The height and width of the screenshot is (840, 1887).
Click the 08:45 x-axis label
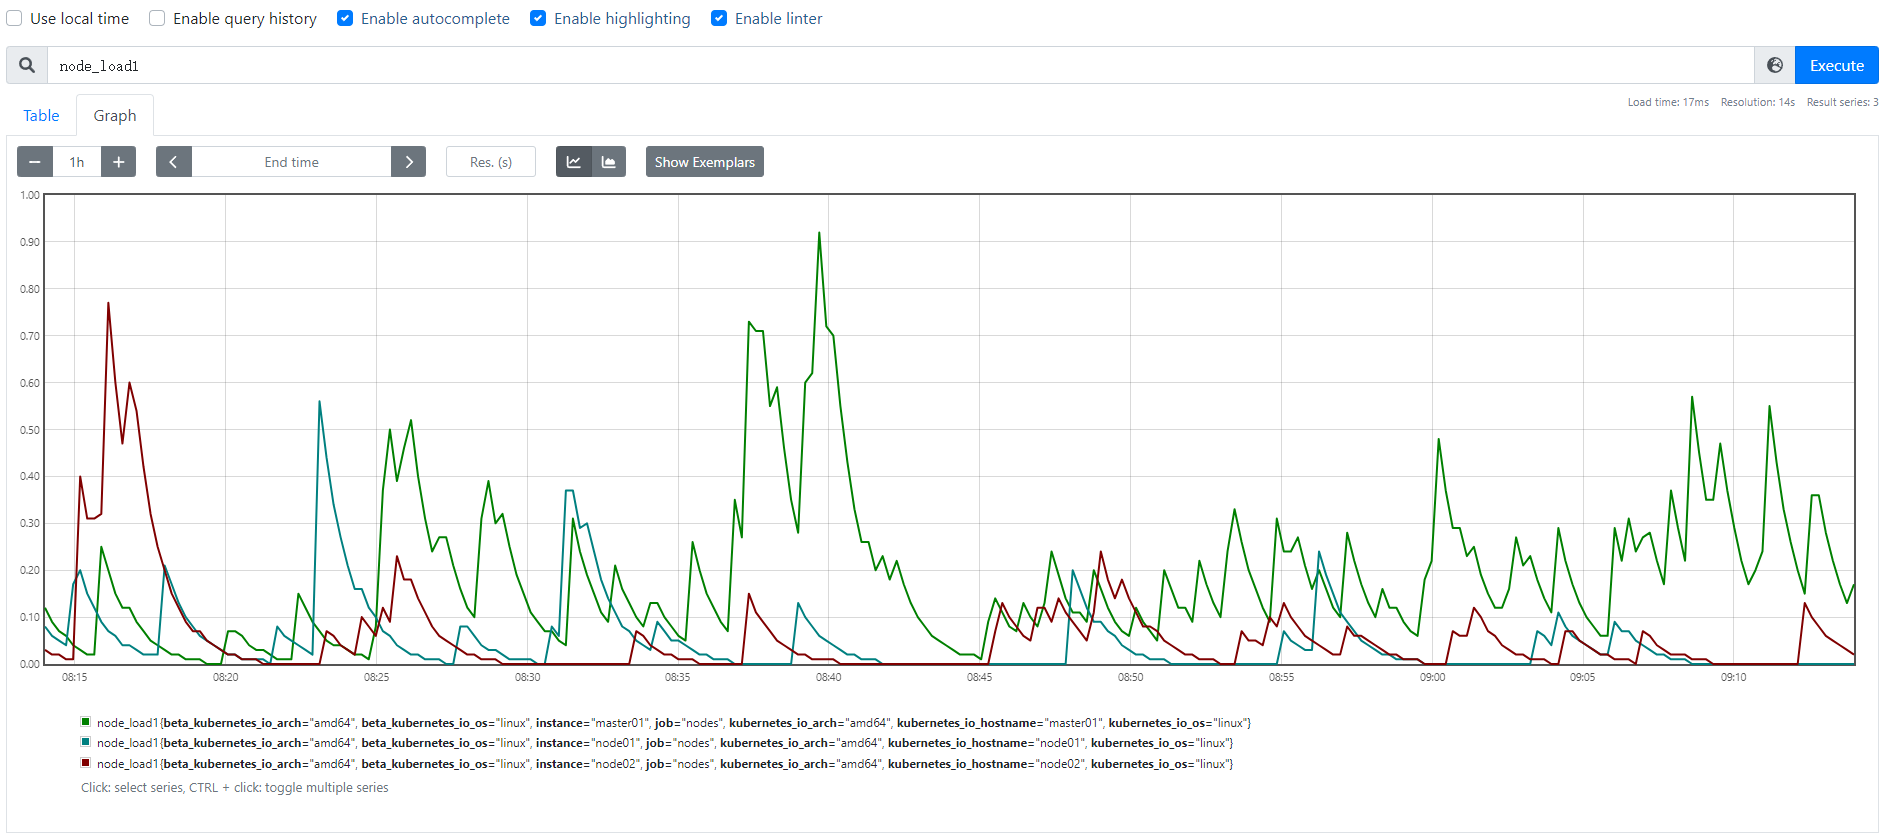[979, 677]
